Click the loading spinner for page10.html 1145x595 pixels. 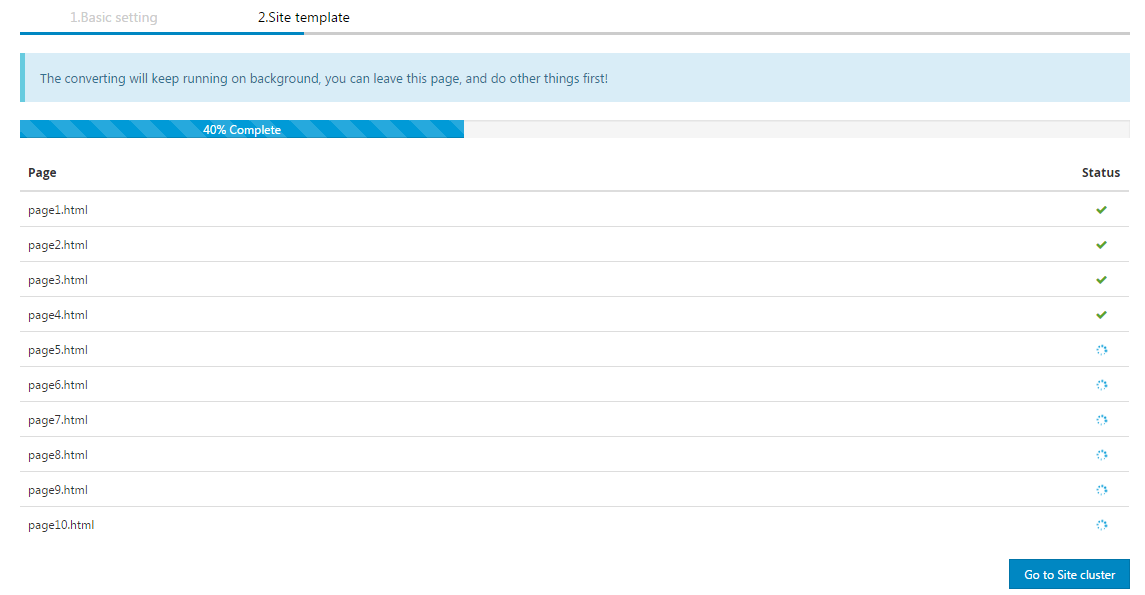click(1101, 525)
